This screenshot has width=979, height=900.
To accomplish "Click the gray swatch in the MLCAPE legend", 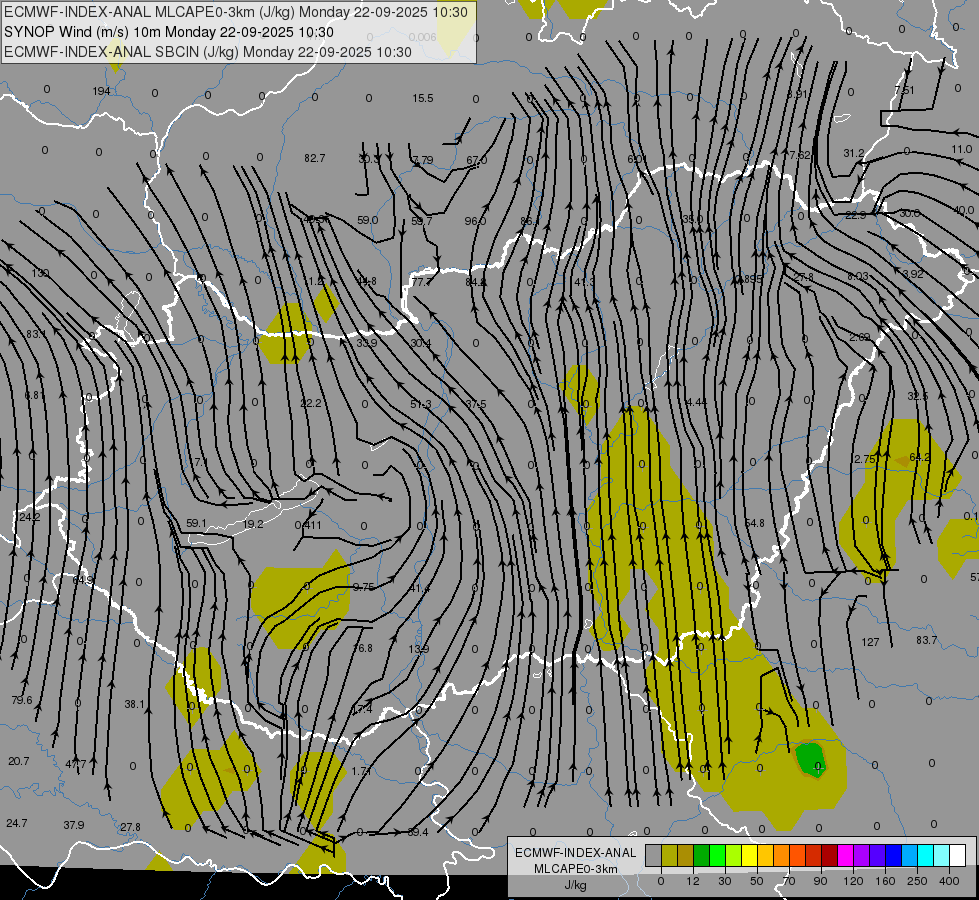I will tap(653, 855).
